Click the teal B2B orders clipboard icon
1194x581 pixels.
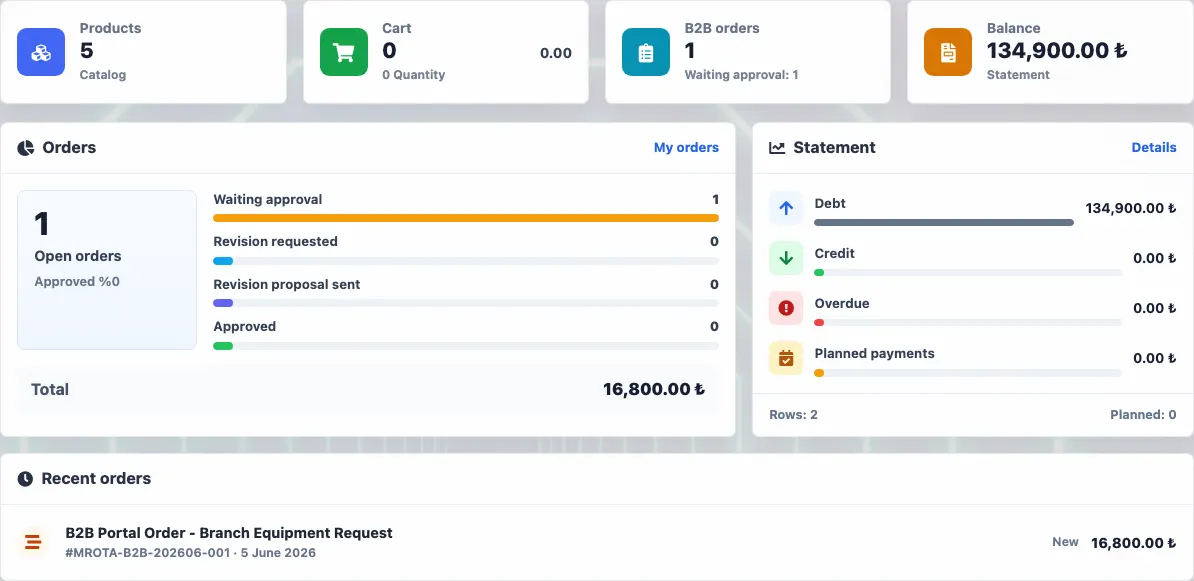pos(646,52)
